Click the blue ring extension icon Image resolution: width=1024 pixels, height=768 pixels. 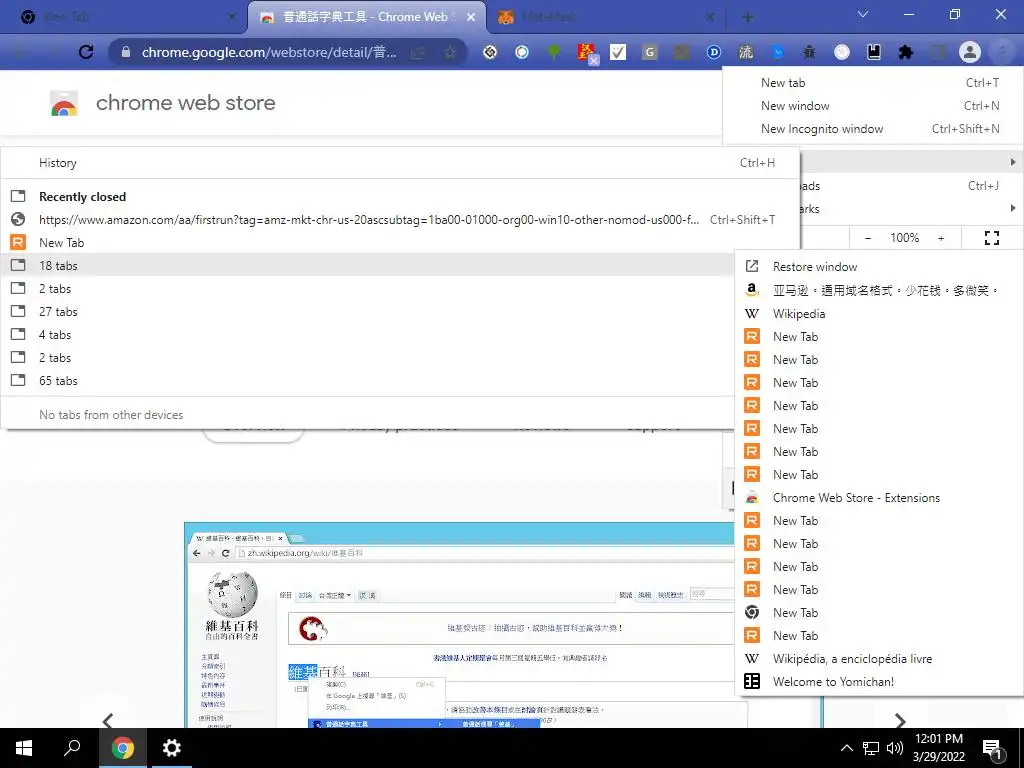[x=522, y=52]
